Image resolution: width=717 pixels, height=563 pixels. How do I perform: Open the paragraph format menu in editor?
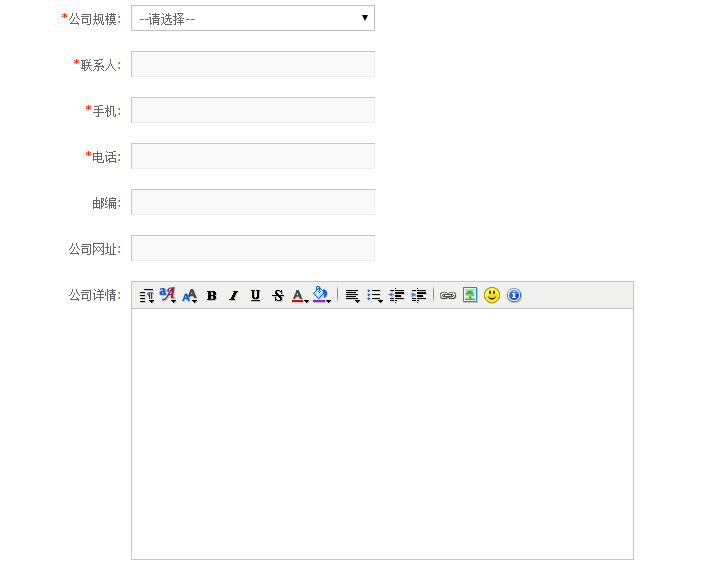146,295
